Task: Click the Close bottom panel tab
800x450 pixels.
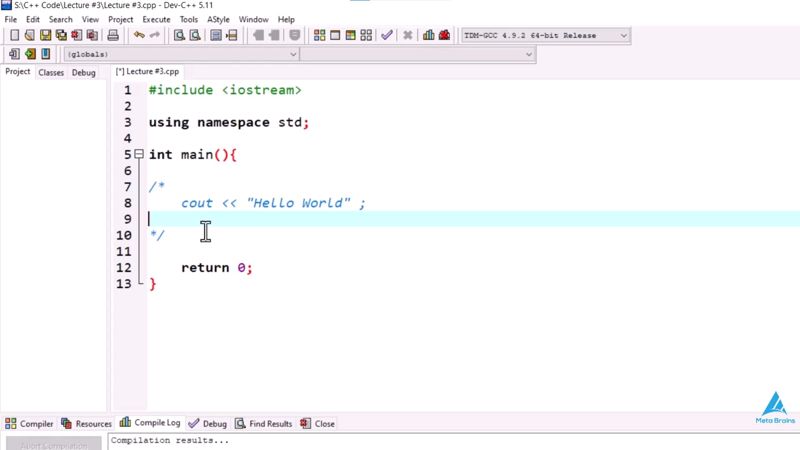Action: [317, 423]
